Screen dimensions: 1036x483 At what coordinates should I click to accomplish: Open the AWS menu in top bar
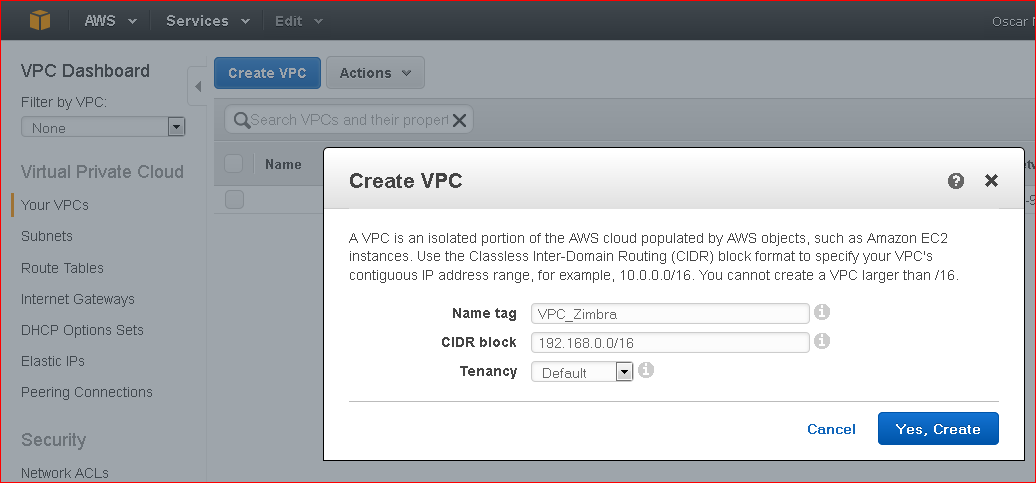(x=110, y=20)
